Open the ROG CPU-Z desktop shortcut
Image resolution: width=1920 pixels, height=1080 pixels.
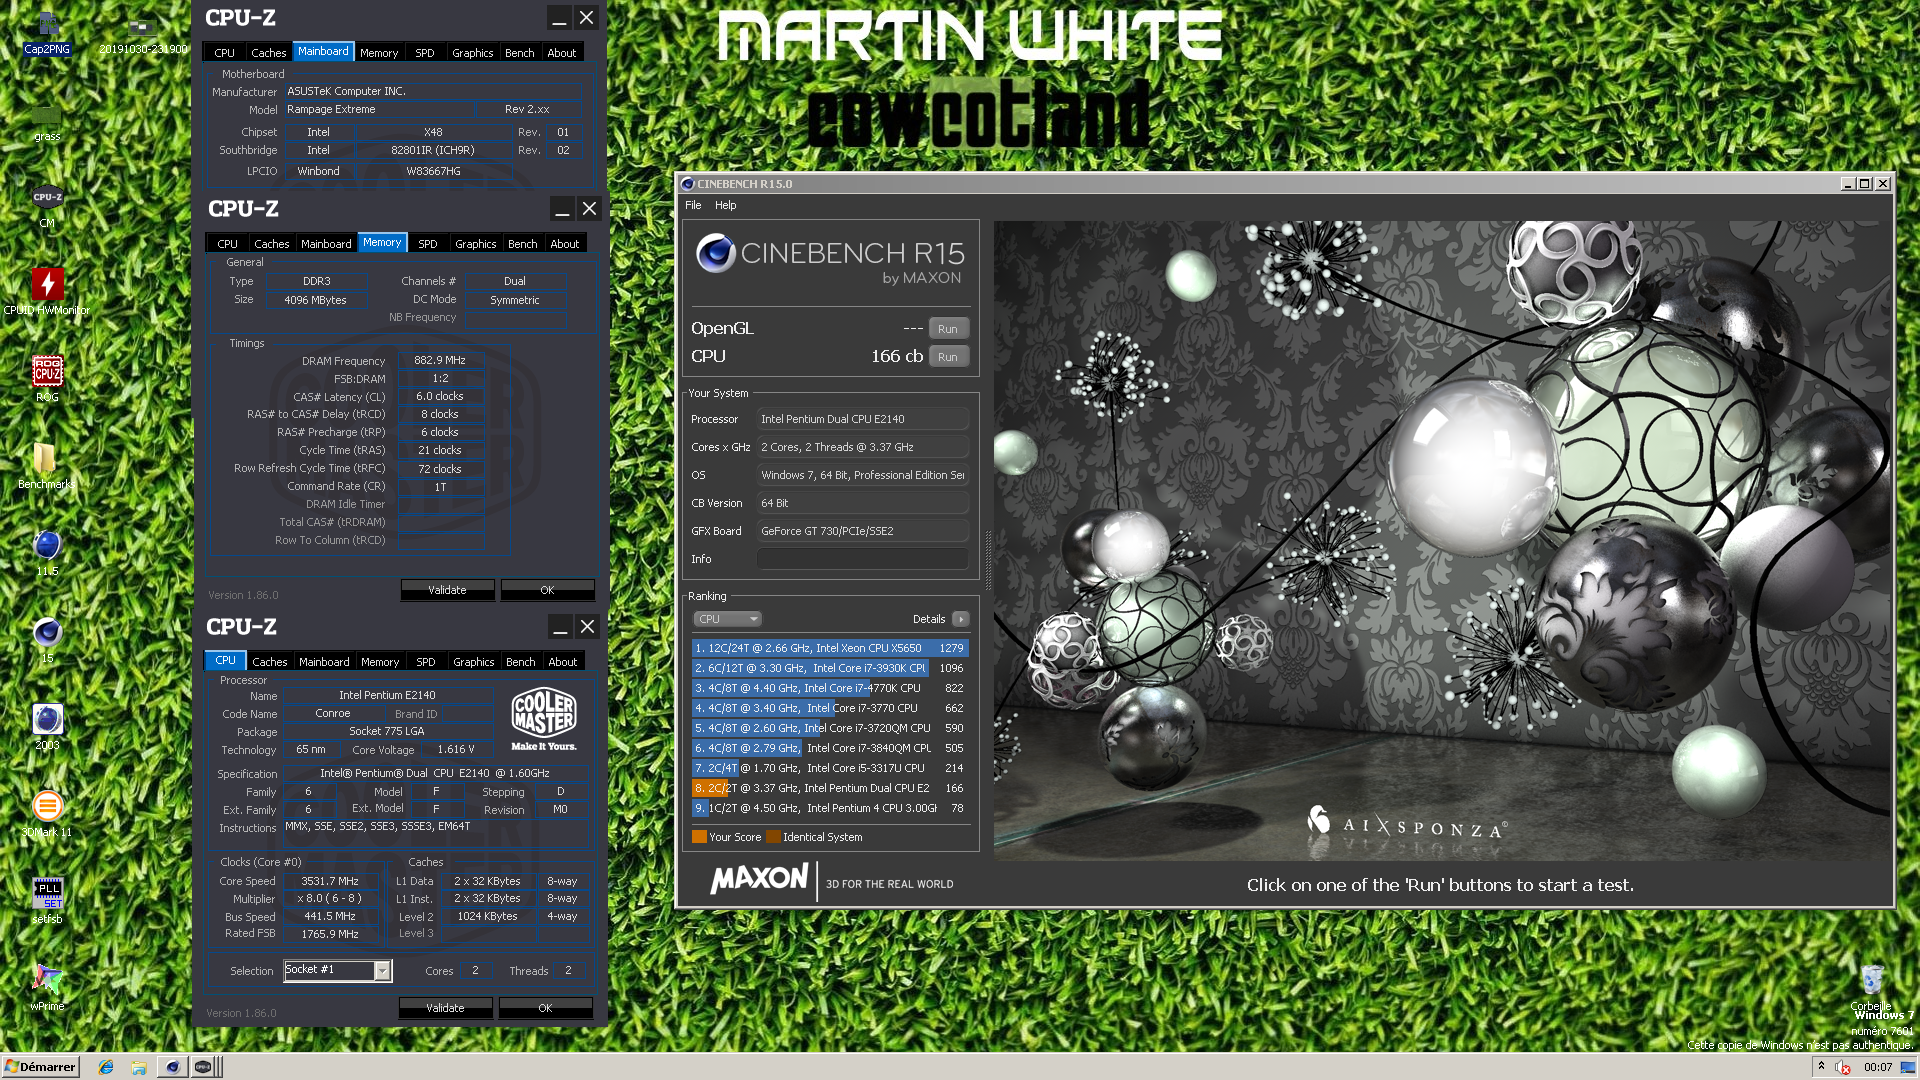coord(47,379)
